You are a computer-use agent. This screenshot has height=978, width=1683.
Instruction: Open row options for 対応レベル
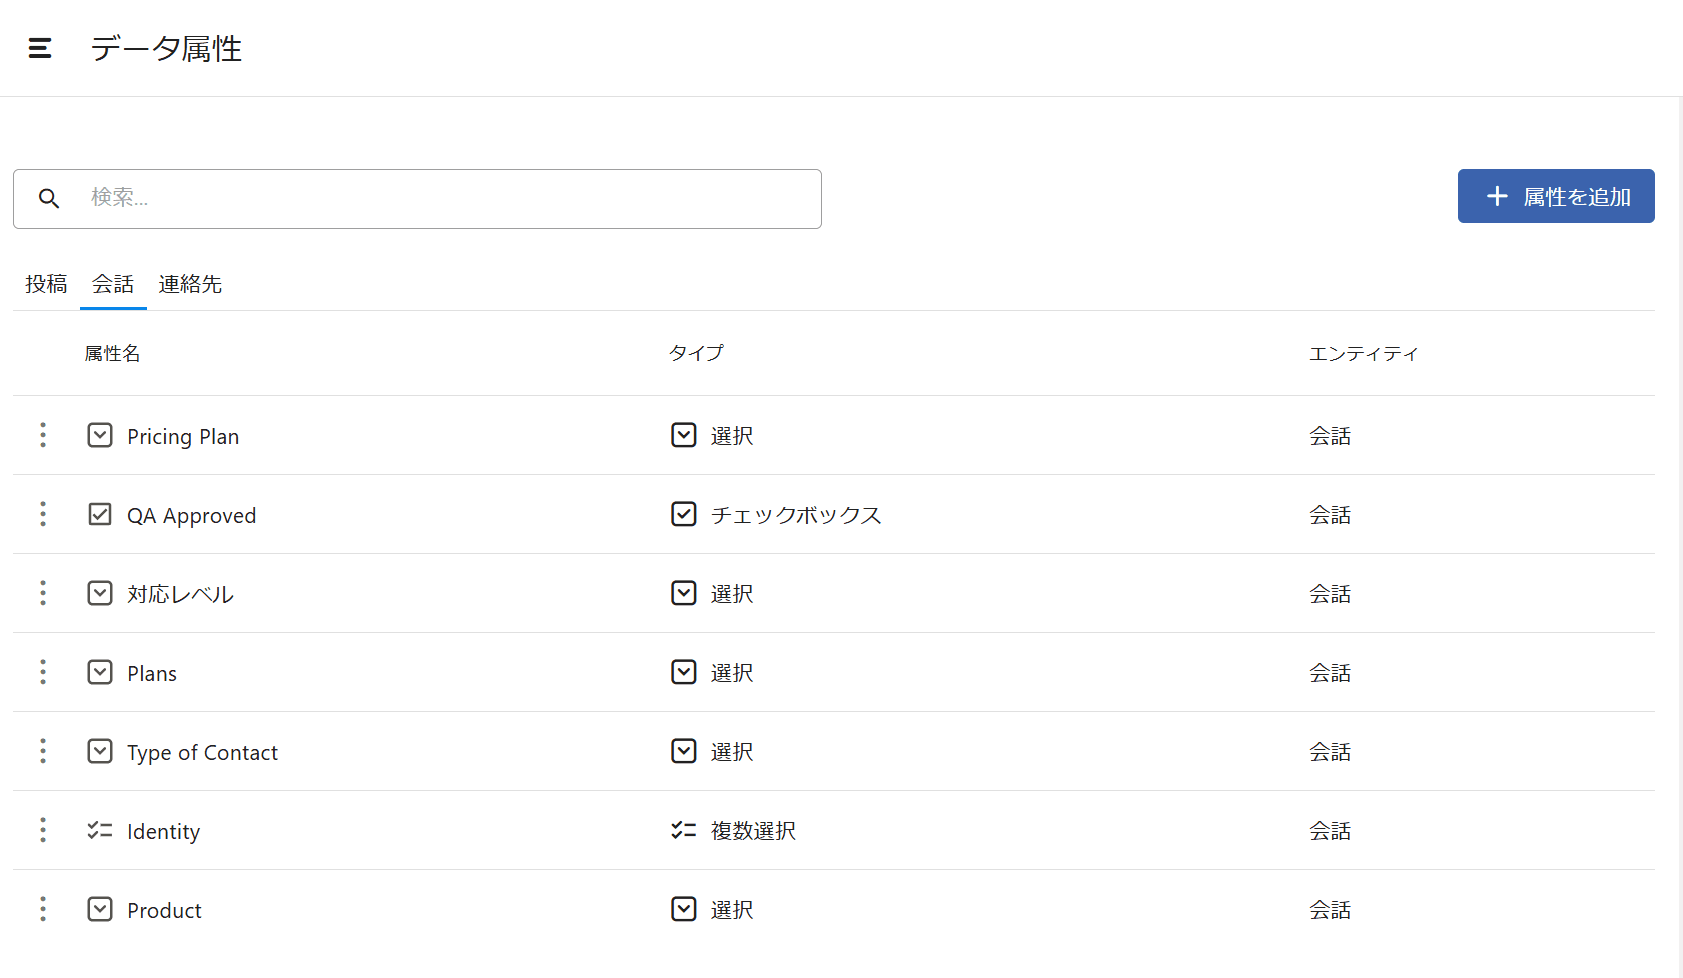click(43, 593)
